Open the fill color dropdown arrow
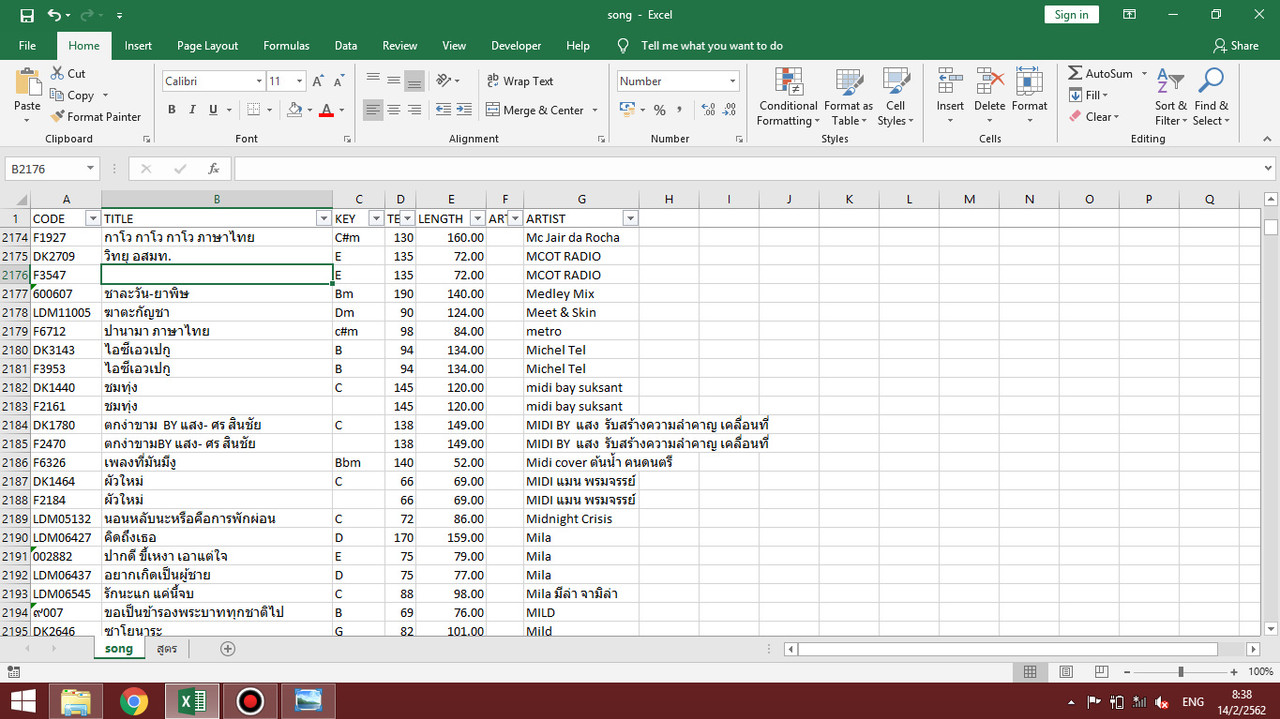The height and width of the screenshot is (719, 1280). (309, 110)
